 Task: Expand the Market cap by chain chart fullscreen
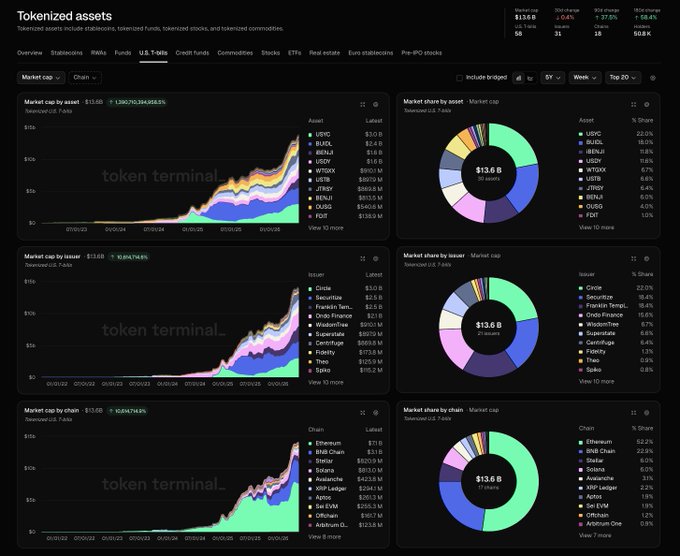[363, 413]
